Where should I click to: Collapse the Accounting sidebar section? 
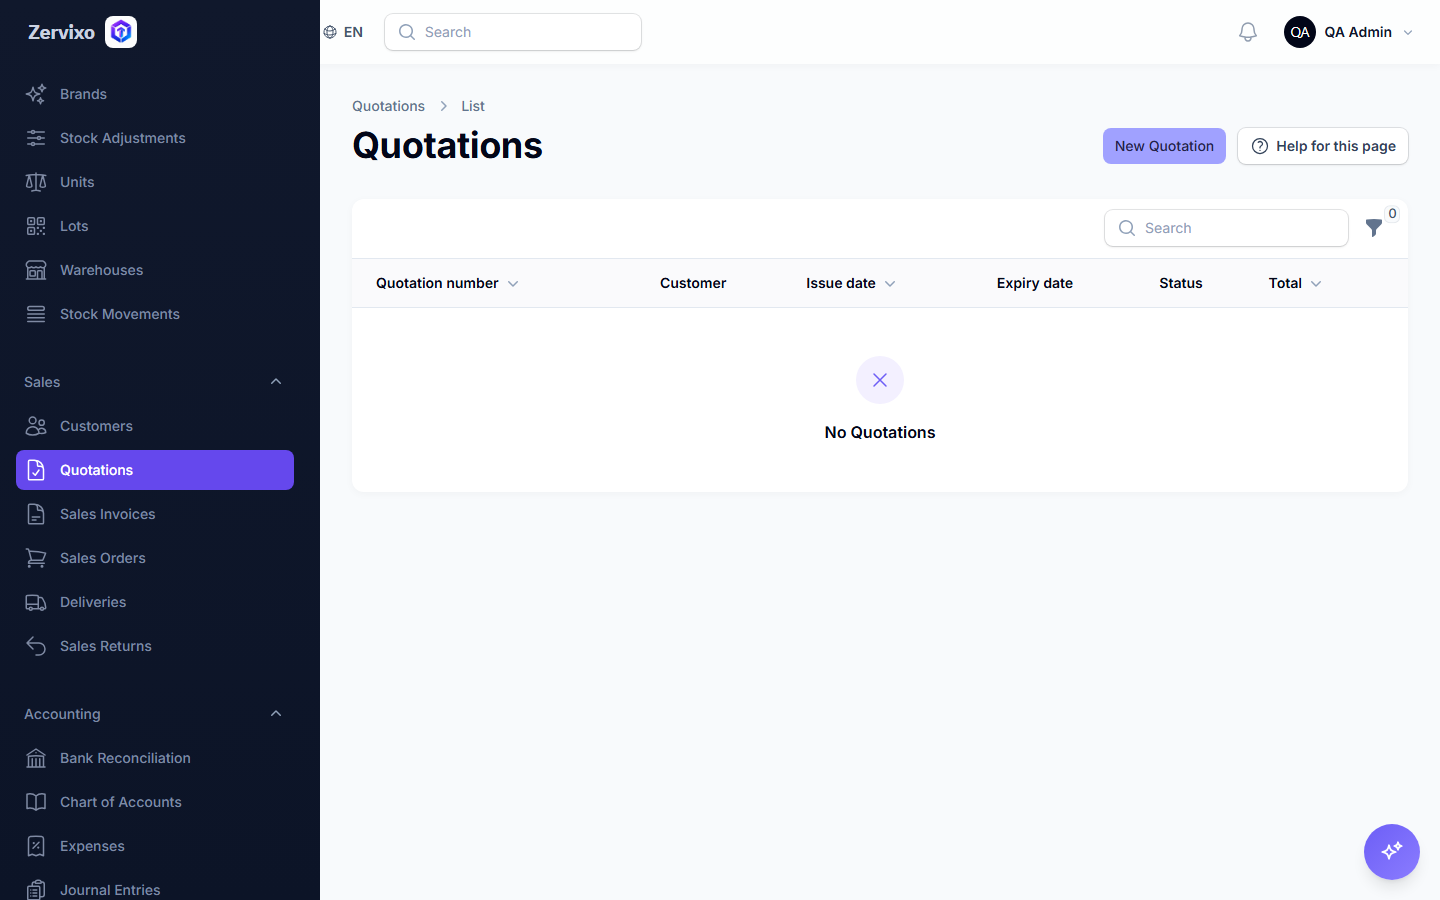[x=276, y=714]
